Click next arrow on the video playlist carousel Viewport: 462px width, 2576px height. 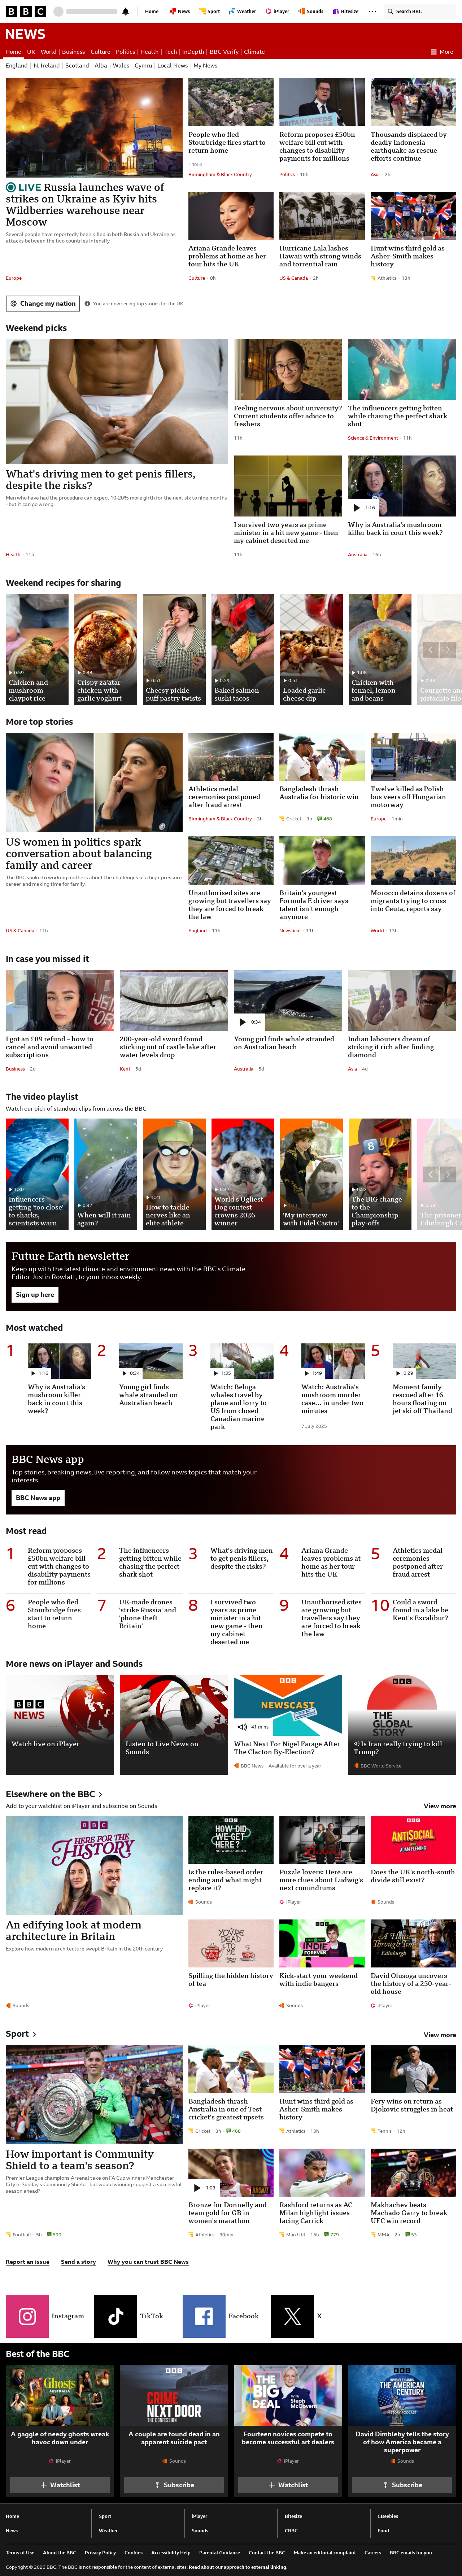[448, 1174]
